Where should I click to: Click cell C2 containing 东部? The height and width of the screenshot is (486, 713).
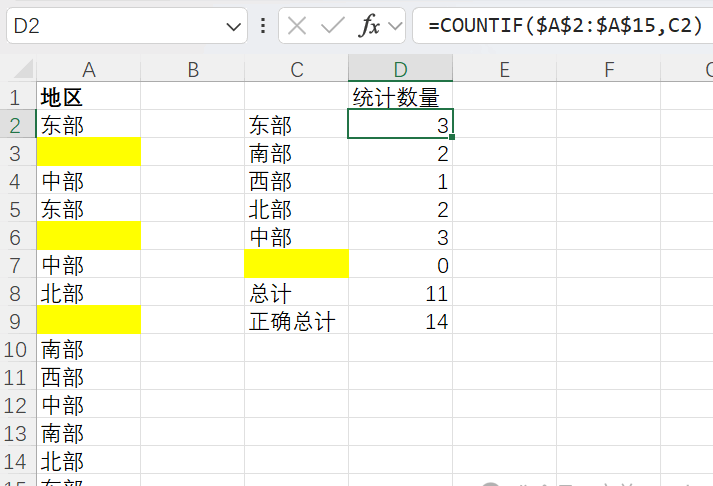[296, 125]
